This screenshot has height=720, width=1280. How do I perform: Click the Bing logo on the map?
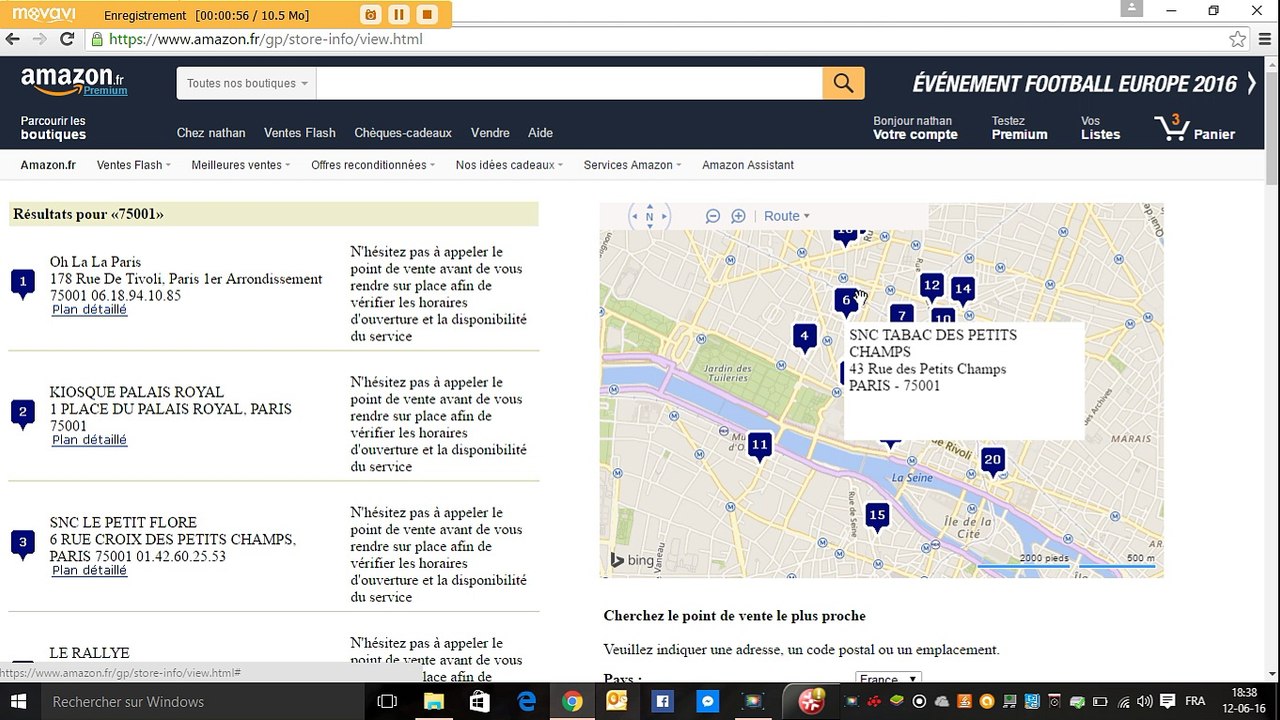click(633, 560)
